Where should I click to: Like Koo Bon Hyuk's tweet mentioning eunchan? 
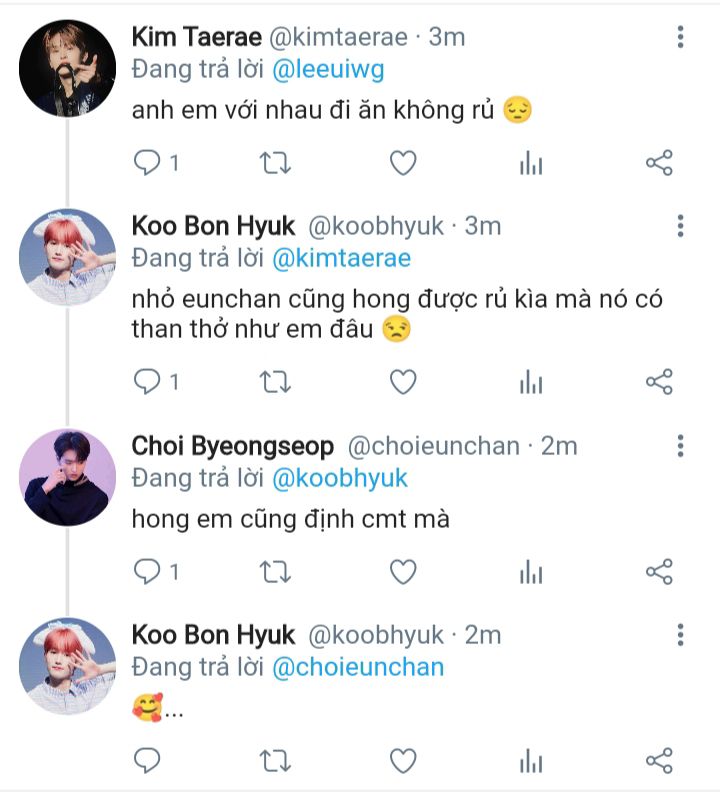point(402,381)
